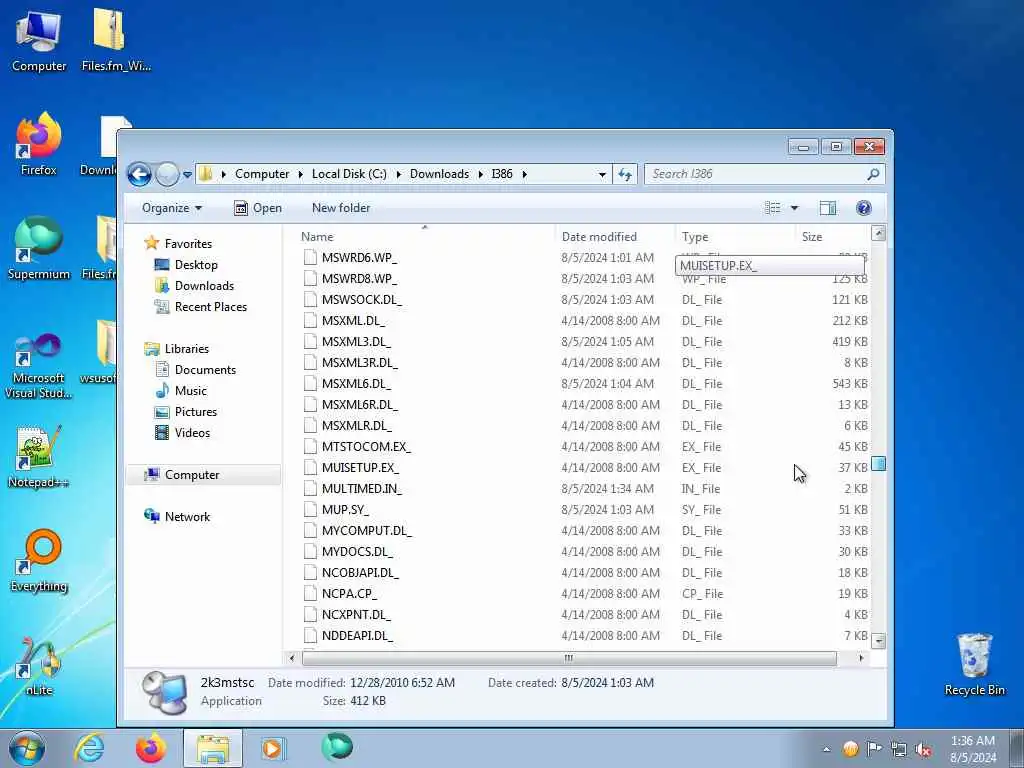Click Windows Explorer taskbar button
1024x768 pixels.
coord(213,748)
